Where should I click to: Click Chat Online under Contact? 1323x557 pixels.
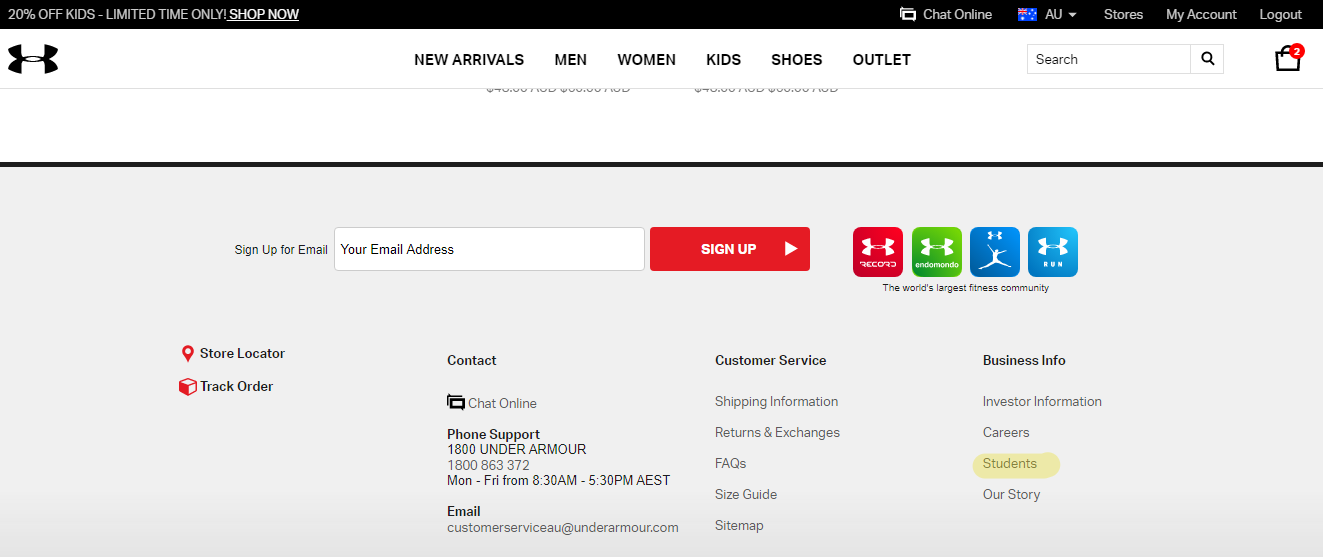[x=502, y=403]
